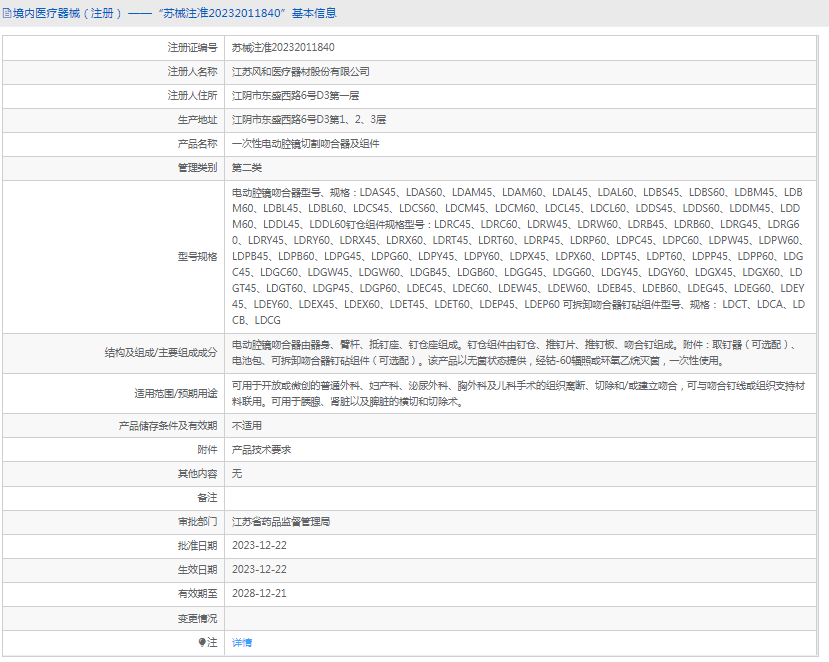Viewport: 829px width, 662px height.
Task: Click the 管理类别 row label
Action: (197, 168)
